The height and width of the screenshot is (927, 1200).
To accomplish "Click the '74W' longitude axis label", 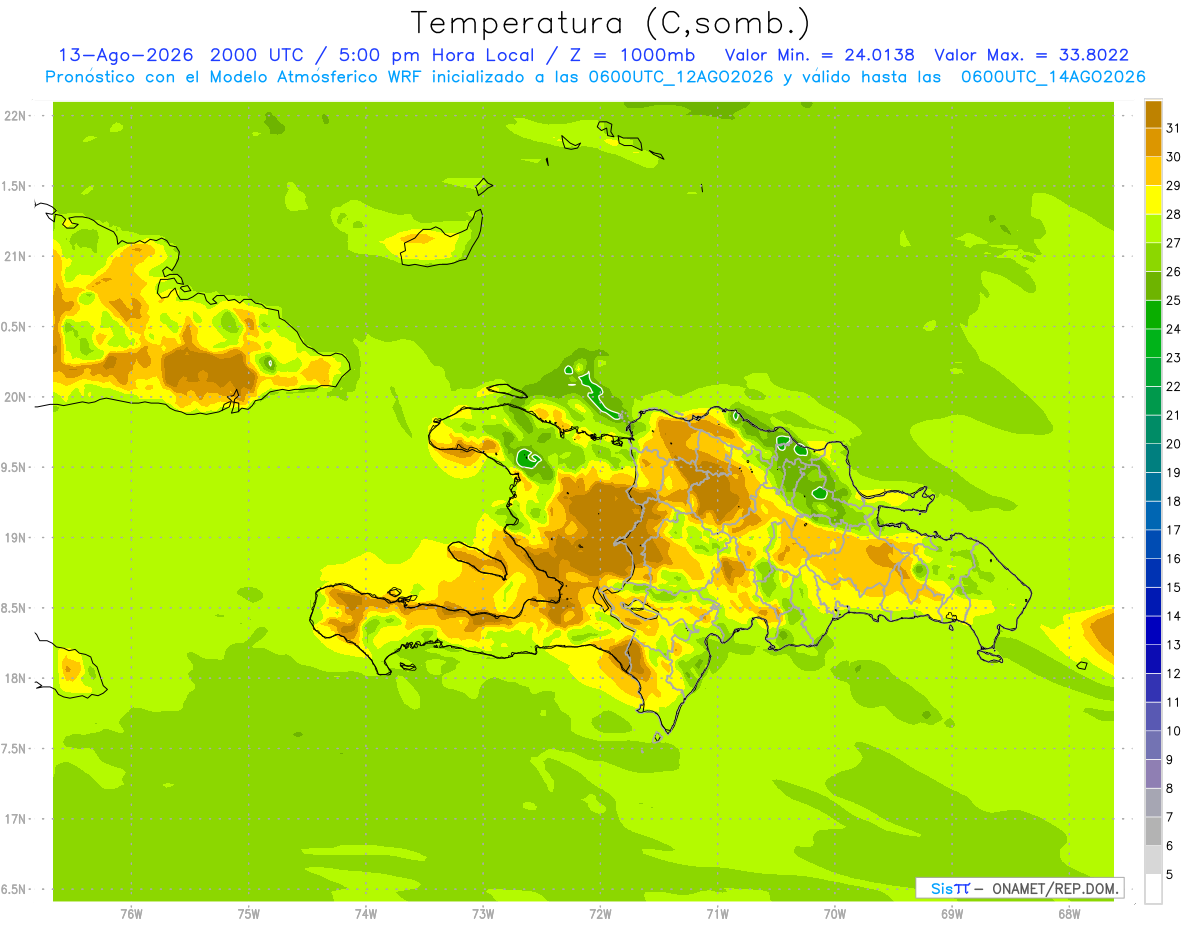I will (x=366, y=913).
